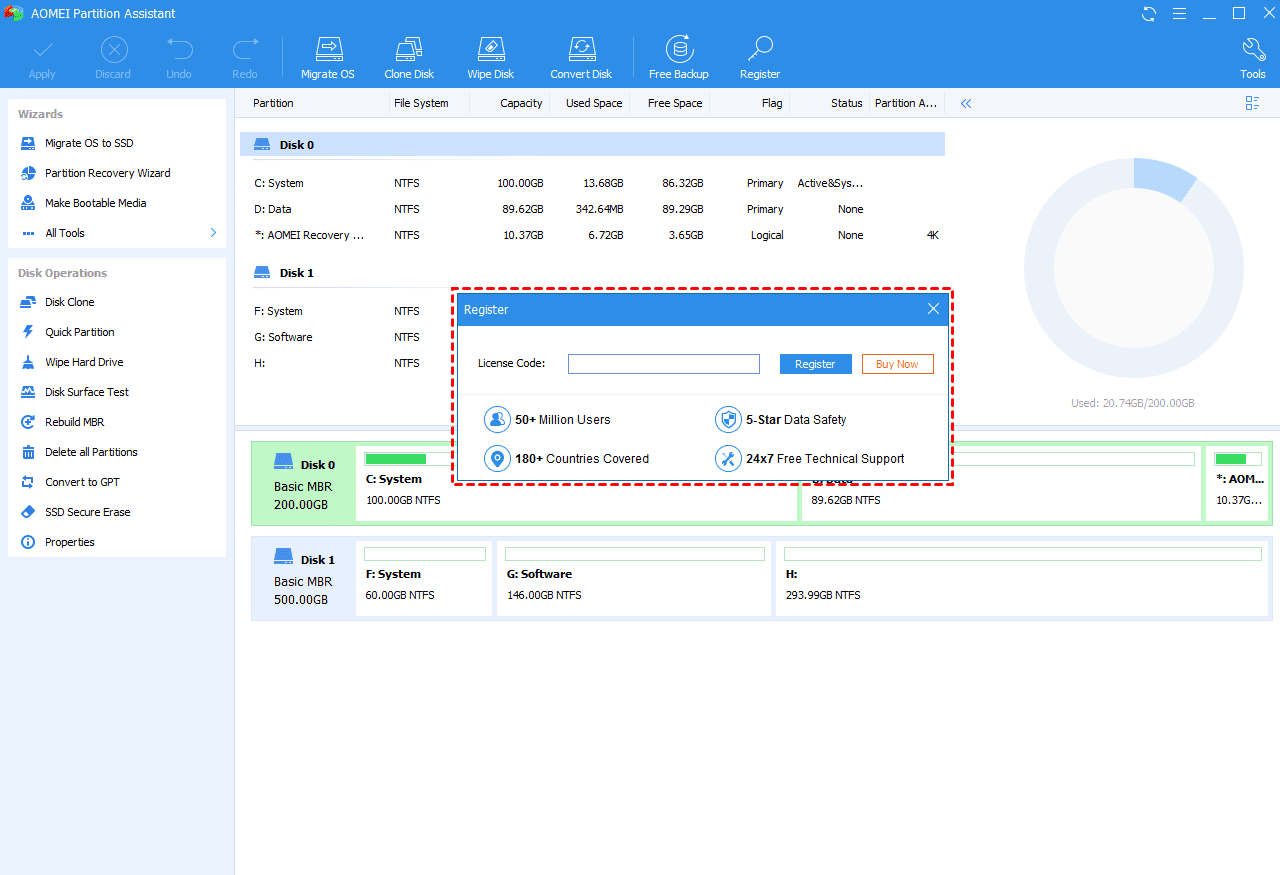Click the 5-Star Data Safety shield icon

tap(728, 420)
